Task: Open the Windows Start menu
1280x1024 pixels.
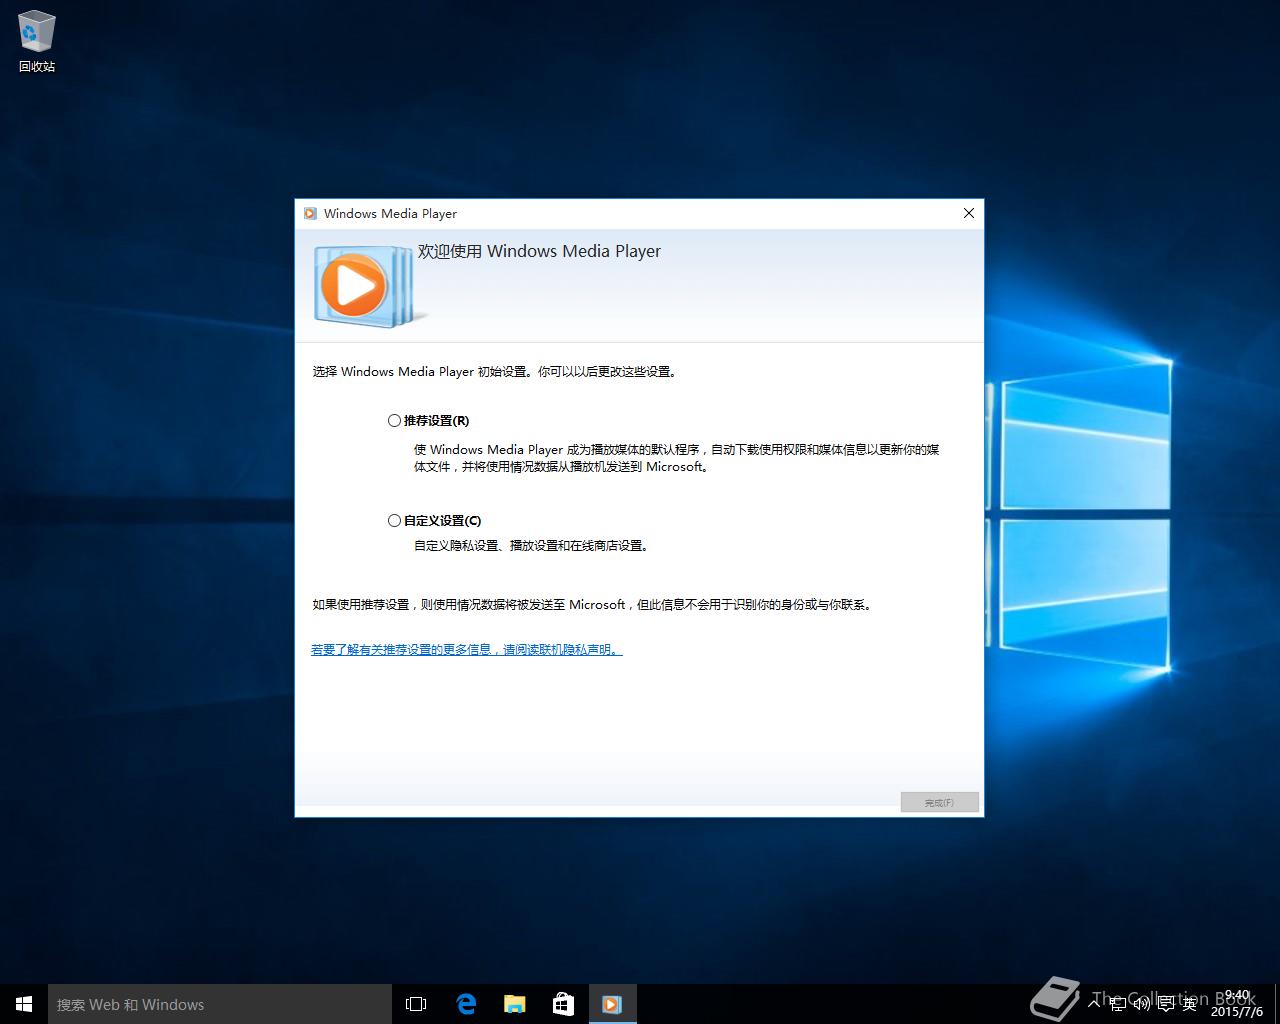Action: tap(24, 1004)
